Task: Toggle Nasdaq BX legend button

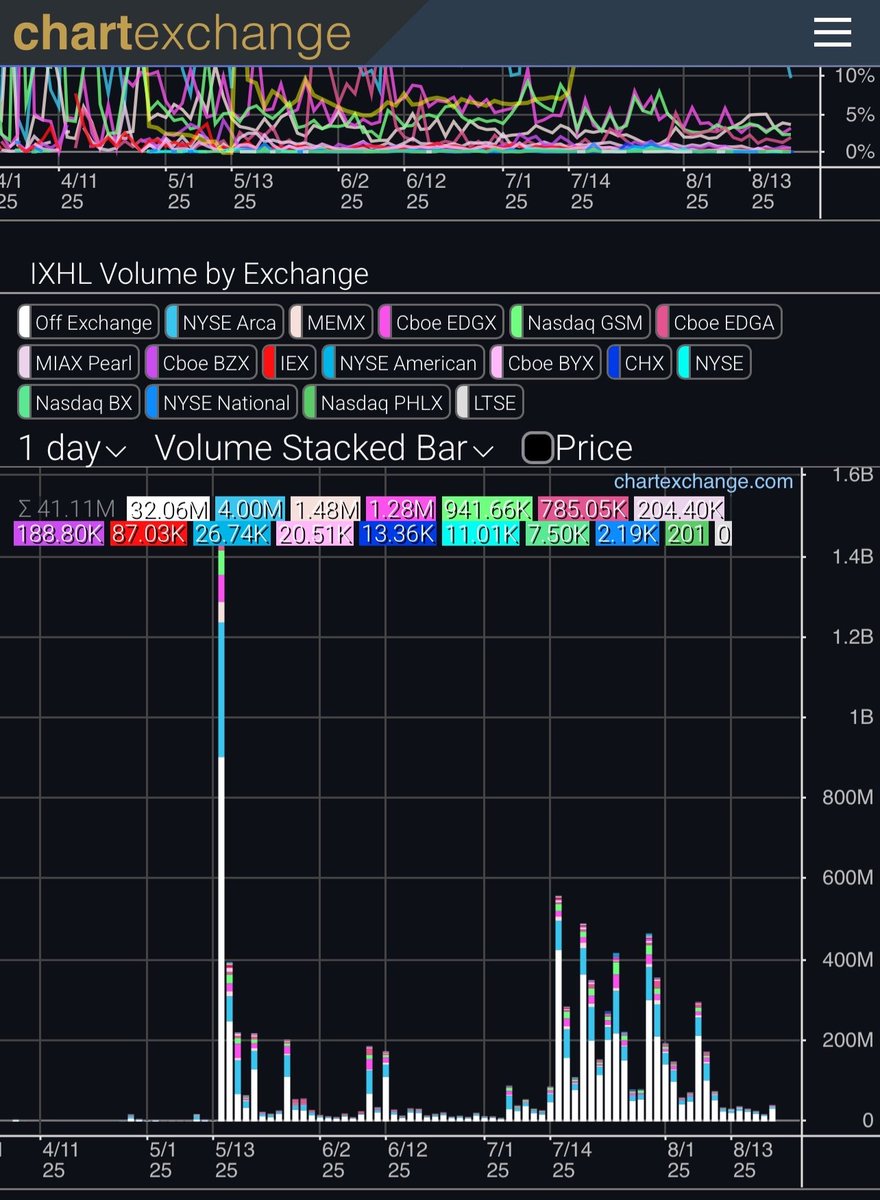Action: coord(79,402)
